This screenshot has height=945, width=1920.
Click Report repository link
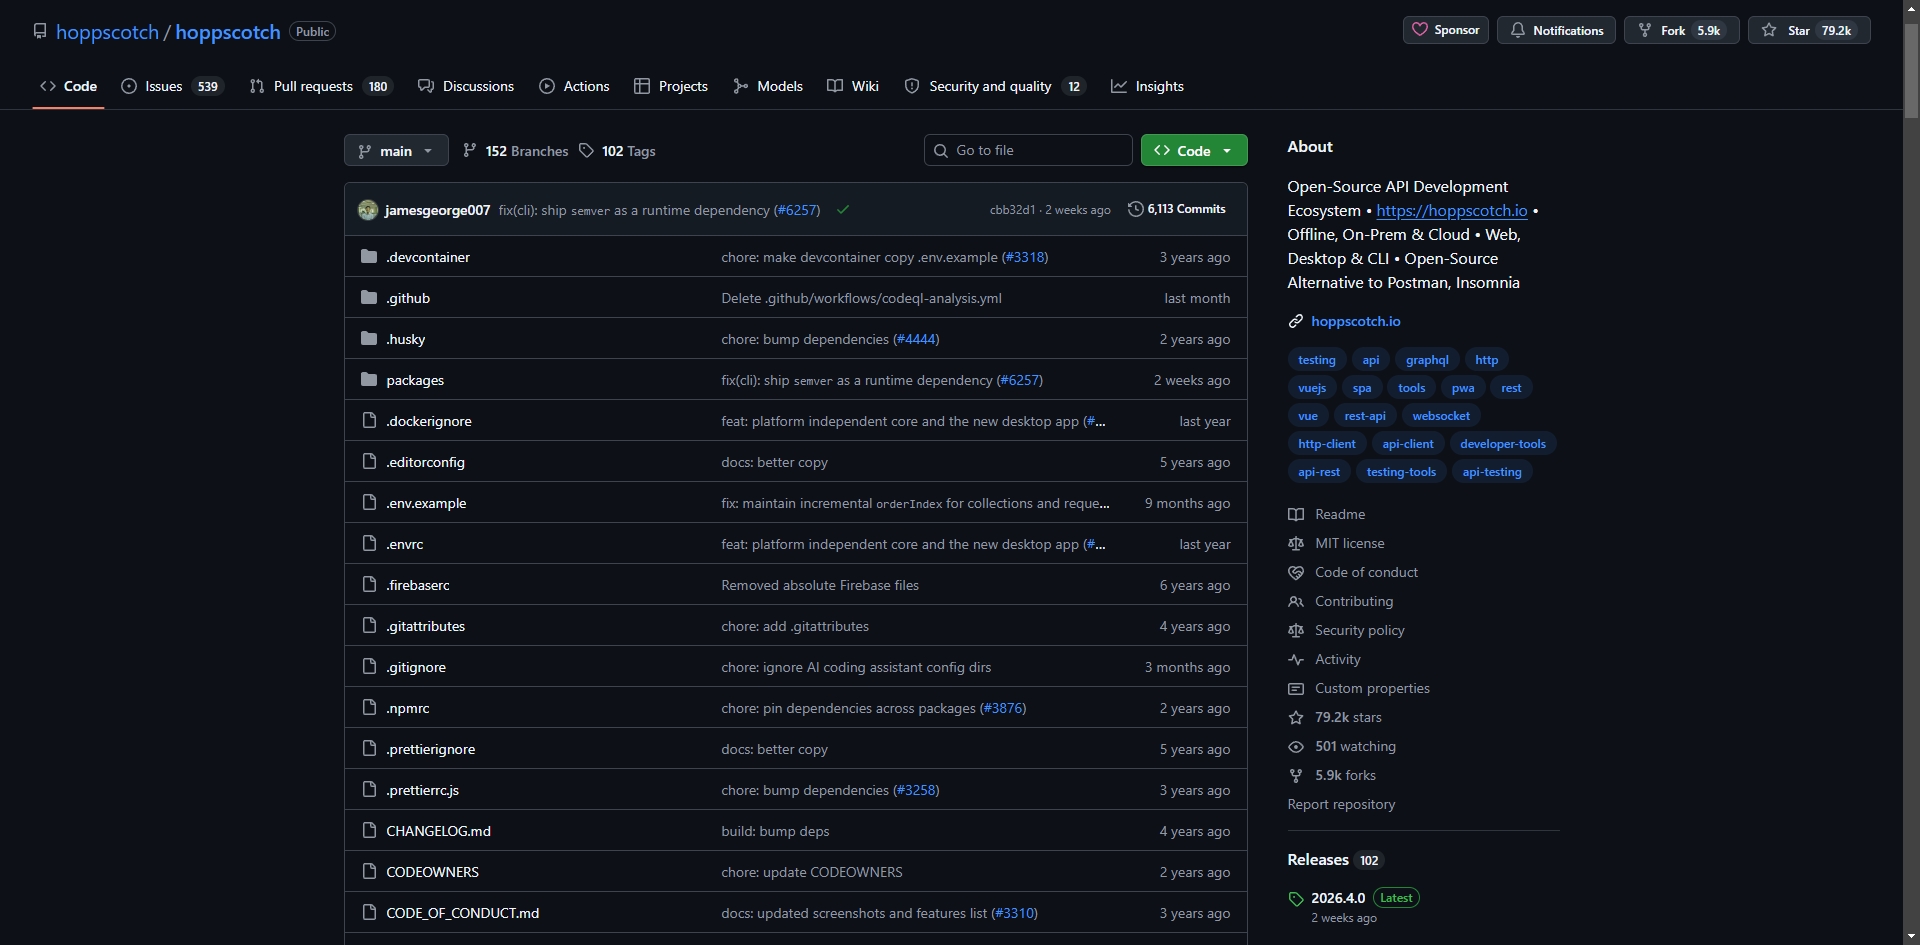click(1341, 804)
